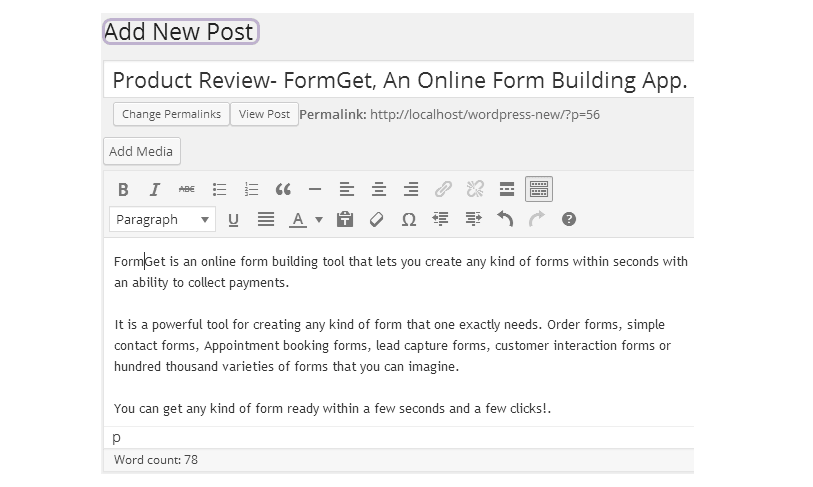Apply blockquote formatting

(x=283, y=189)
